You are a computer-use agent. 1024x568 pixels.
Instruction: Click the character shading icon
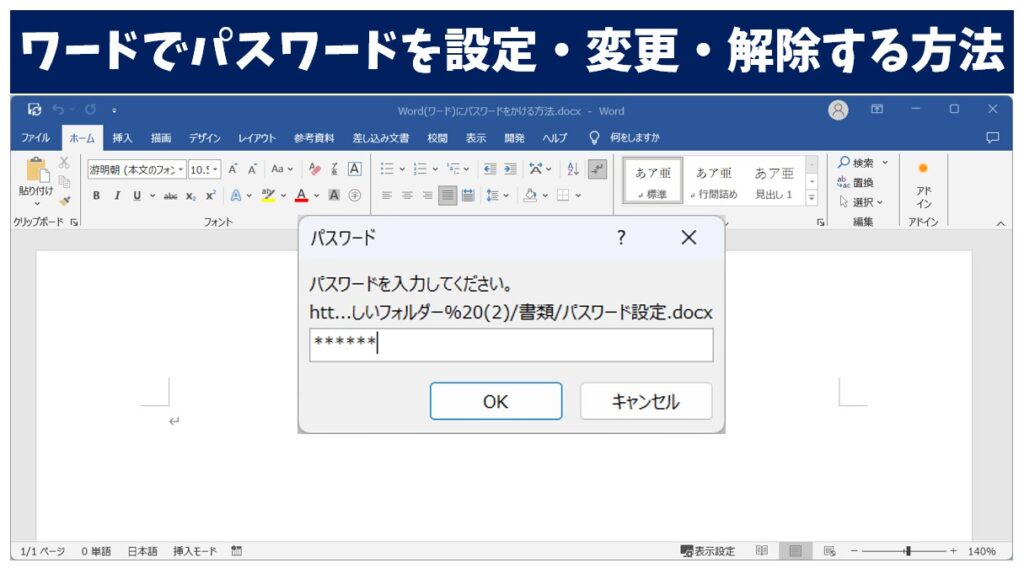point(334,195)
